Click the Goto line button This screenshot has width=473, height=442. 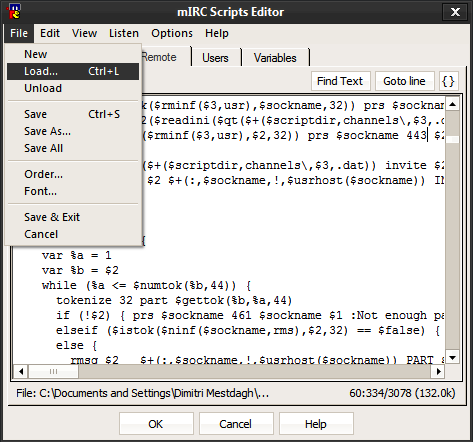tap(405, 81)
